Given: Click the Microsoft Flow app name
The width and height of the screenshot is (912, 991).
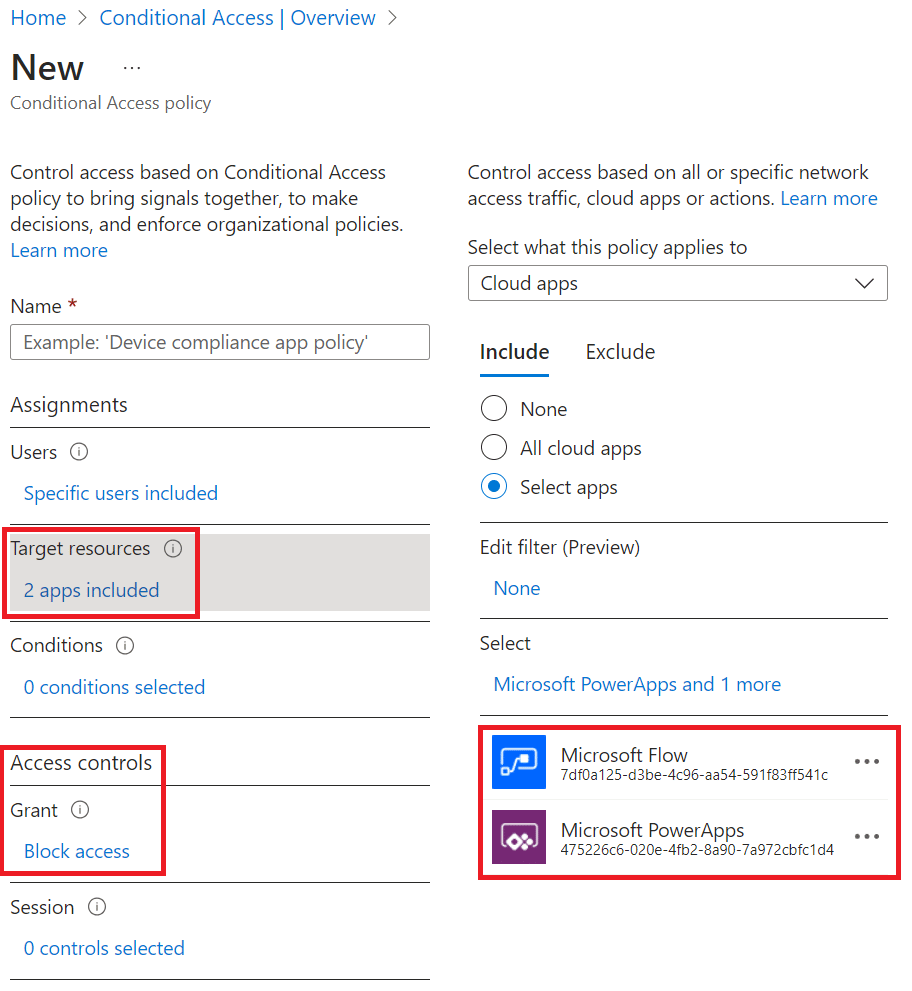Looking at the screenshot, I should pyautogui.click(x=624, y=755).
